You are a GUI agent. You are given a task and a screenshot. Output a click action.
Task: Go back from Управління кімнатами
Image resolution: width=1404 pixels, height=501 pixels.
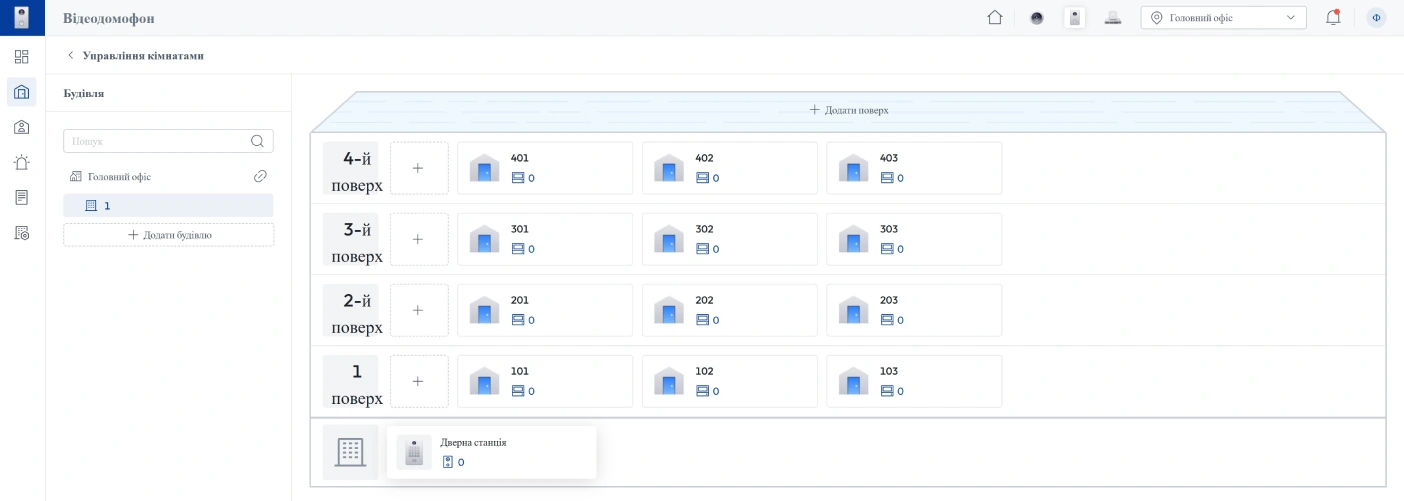[x=70, y=56]
